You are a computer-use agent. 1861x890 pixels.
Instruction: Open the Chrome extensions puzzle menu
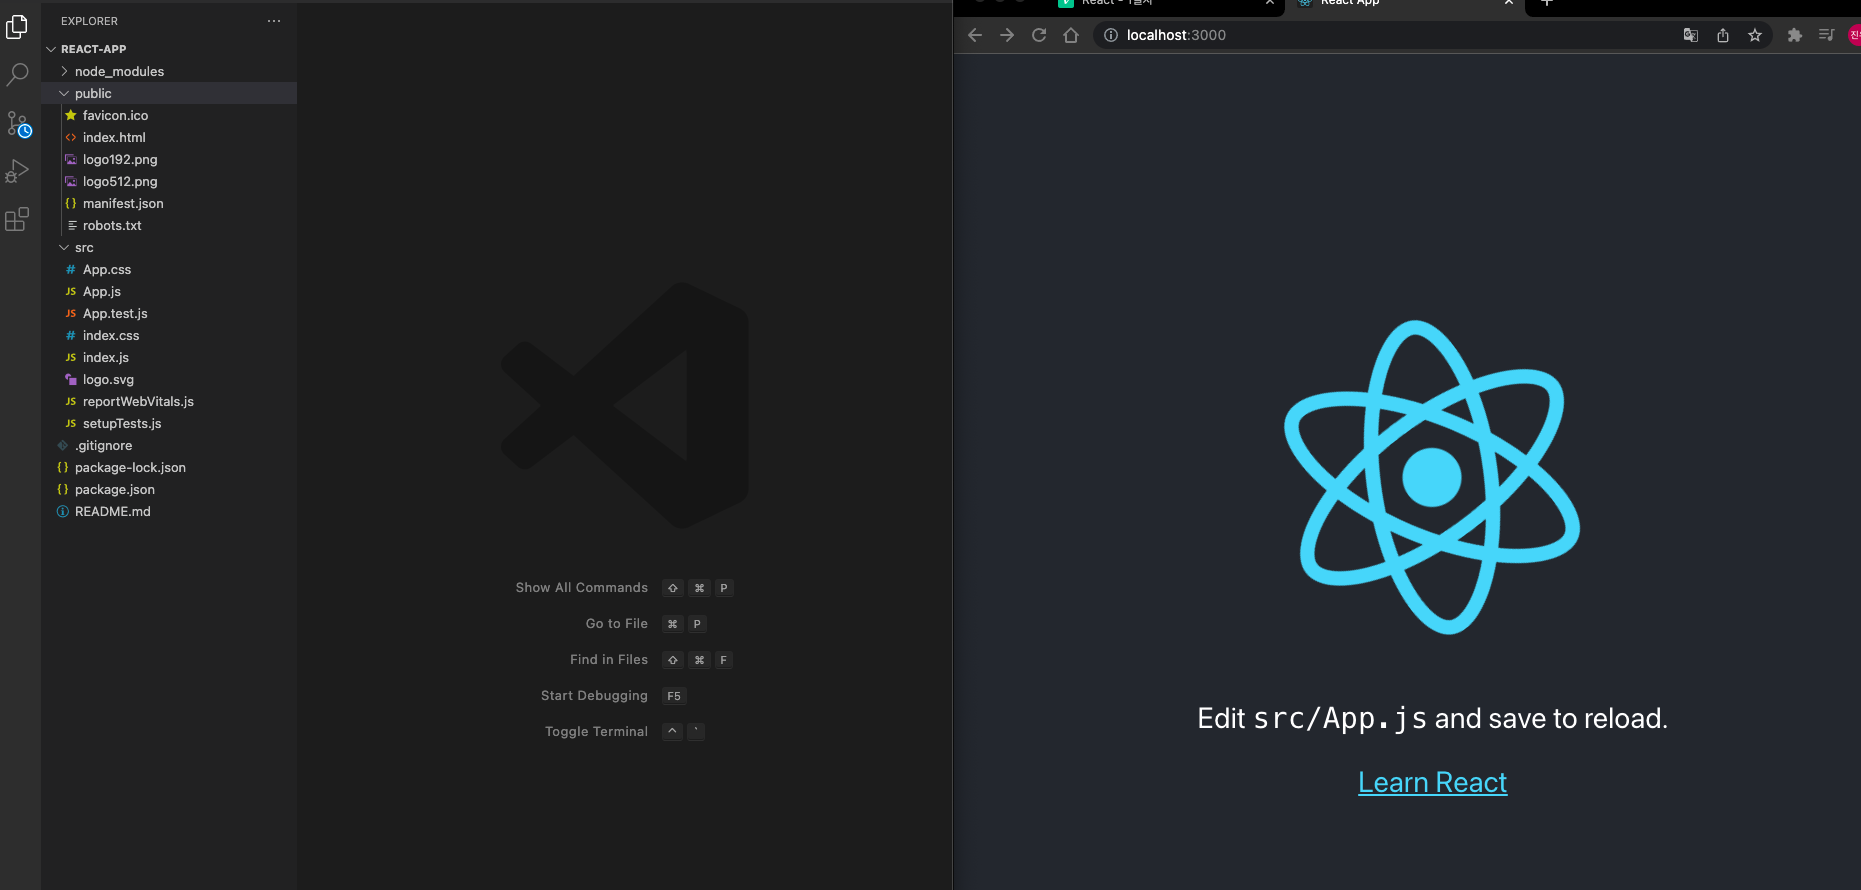[x=1795, y=35]
